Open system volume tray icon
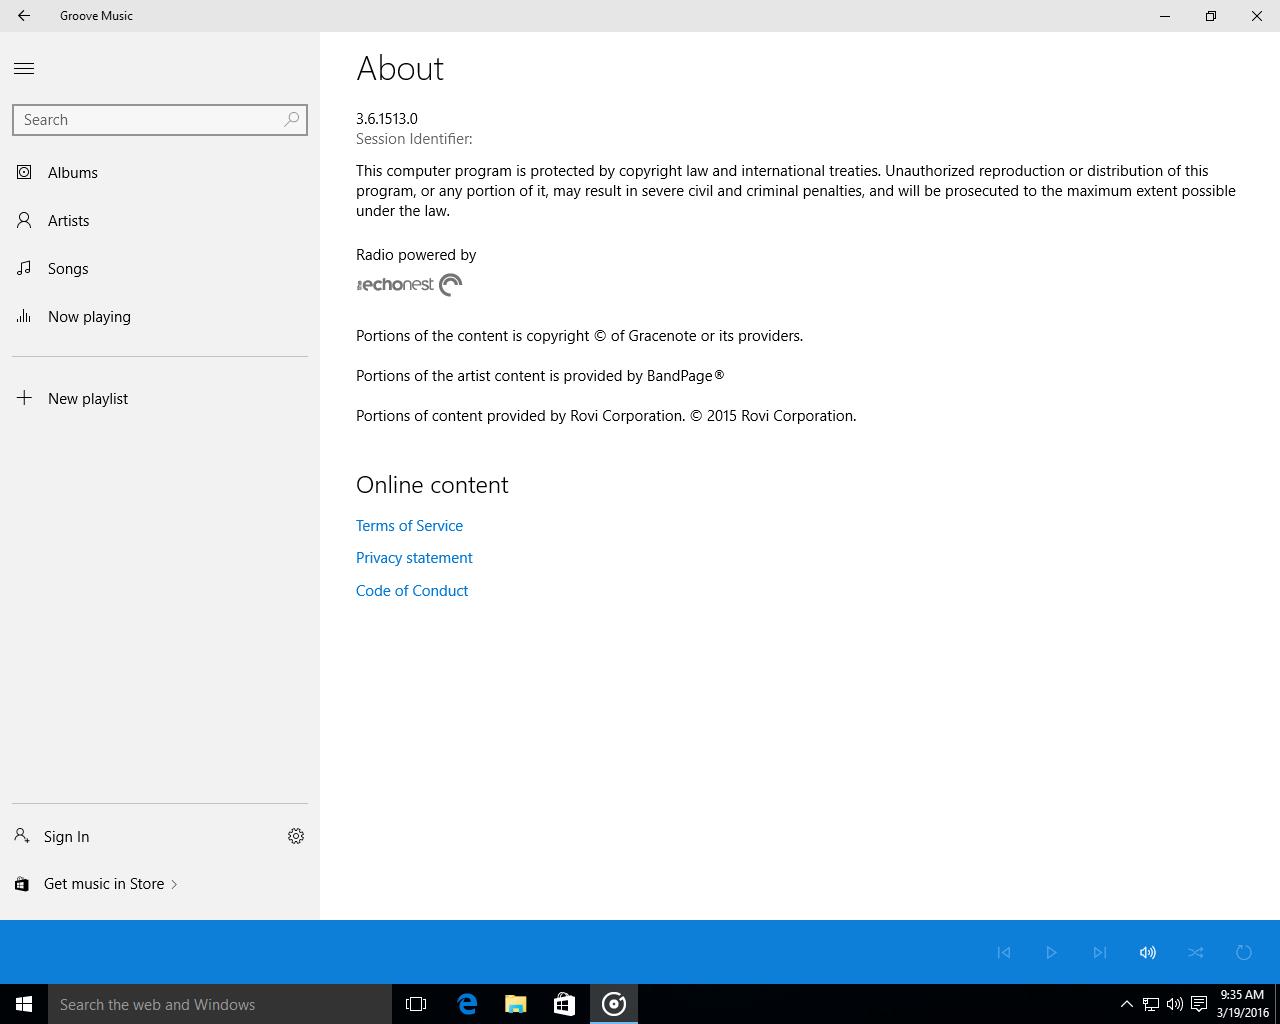The height and width of the screenshot is (1024, 1280). (x=1175, y=1004)
